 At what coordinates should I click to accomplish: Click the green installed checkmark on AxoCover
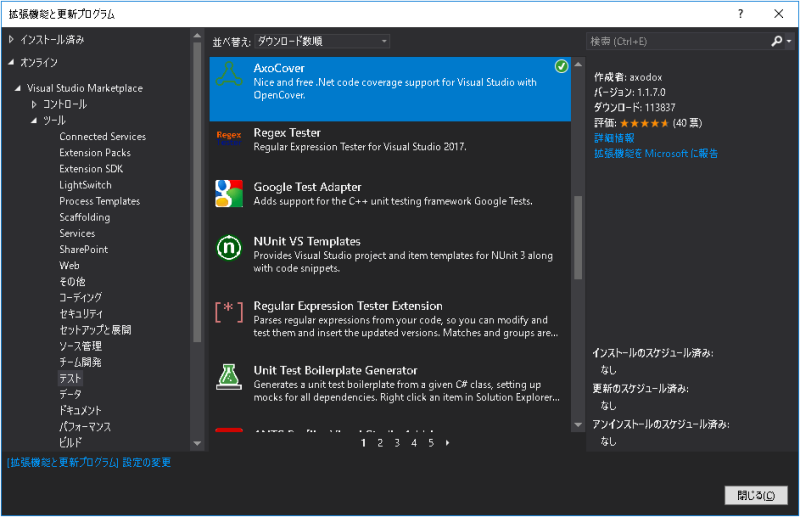[561, 66]
